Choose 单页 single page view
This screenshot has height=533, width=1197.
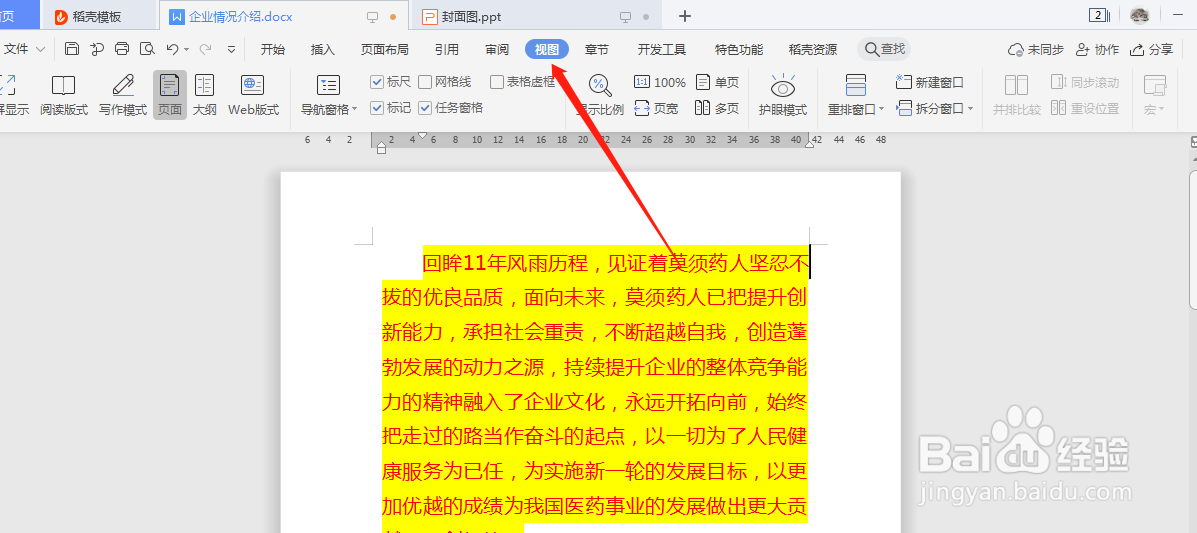717,82
